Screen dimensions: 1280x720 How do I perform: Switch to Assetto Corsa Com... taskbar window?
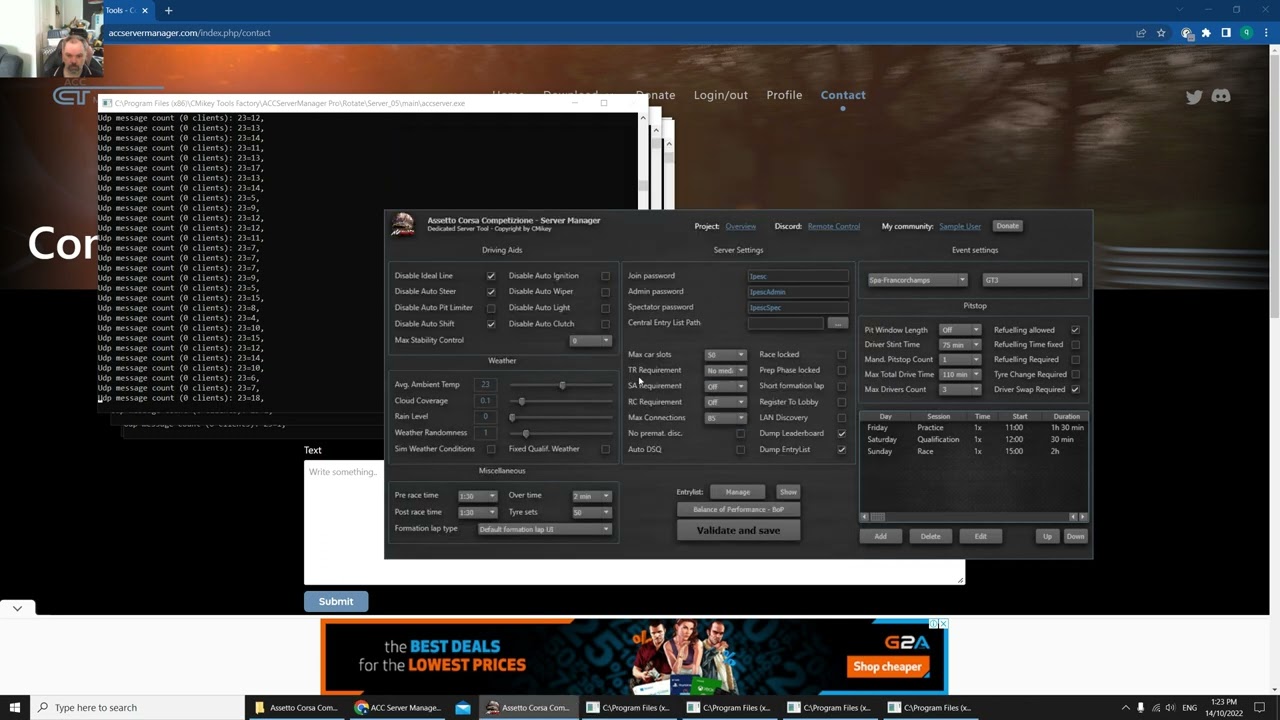(527, 707)
